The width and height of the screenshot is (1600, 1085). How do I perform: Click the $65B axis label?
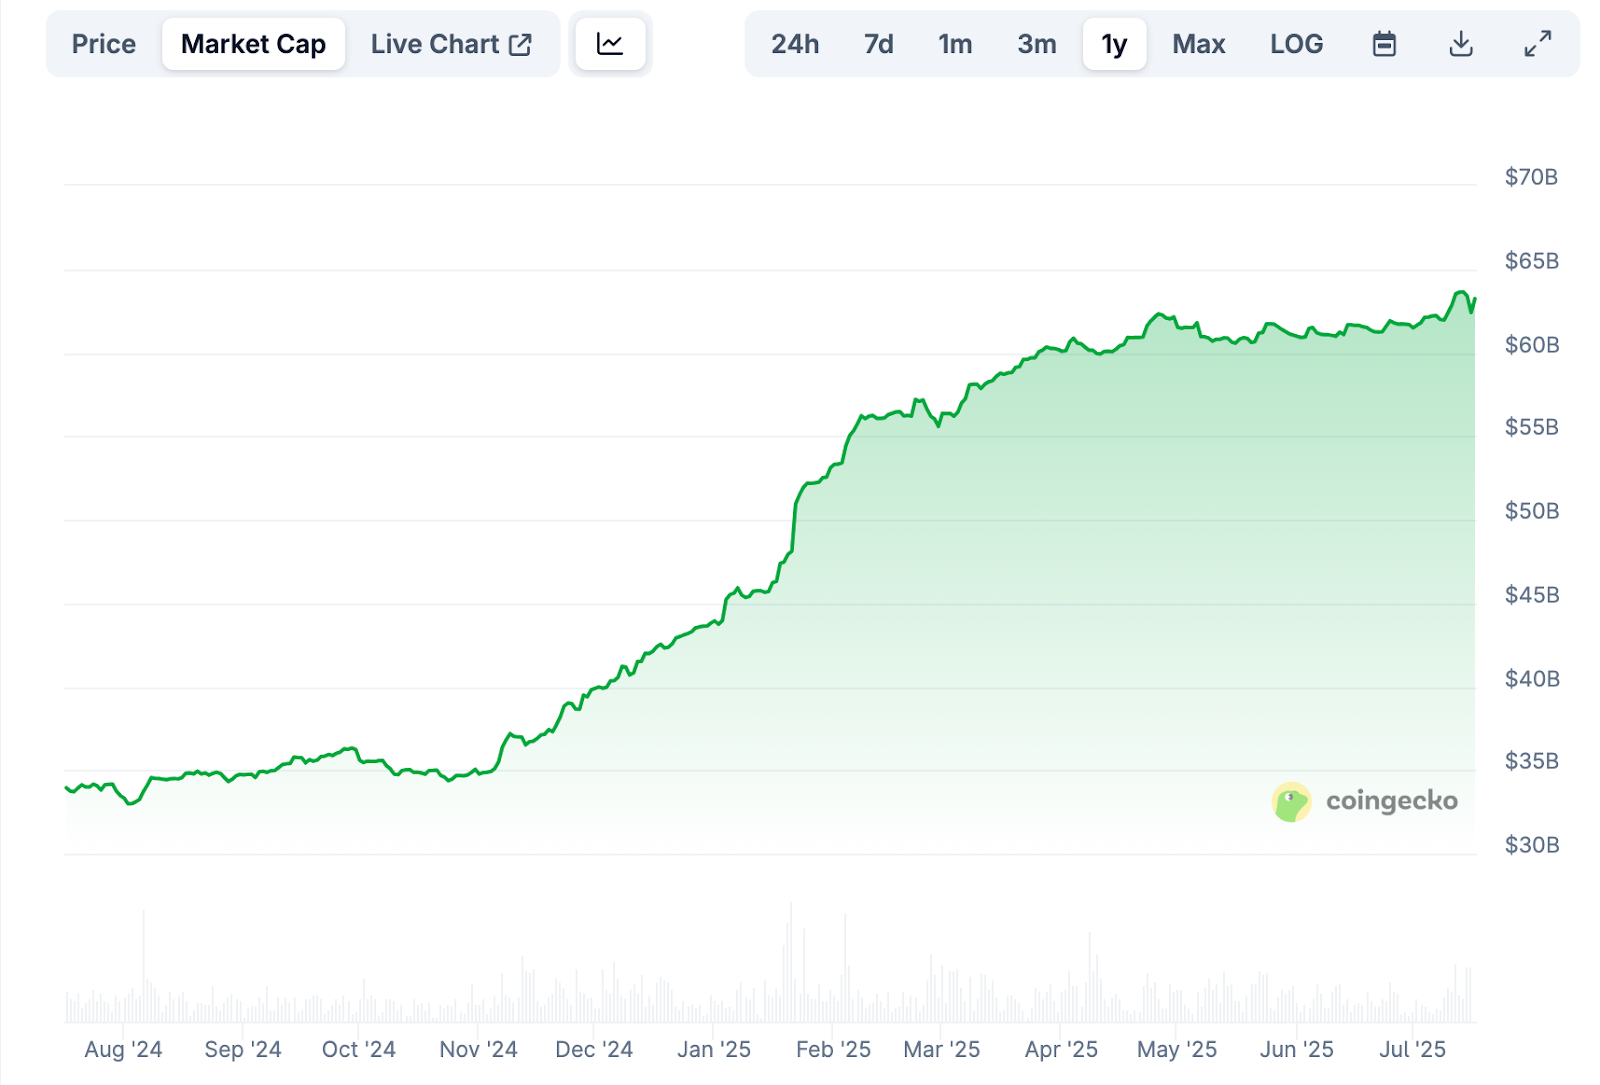[1531, 261]
